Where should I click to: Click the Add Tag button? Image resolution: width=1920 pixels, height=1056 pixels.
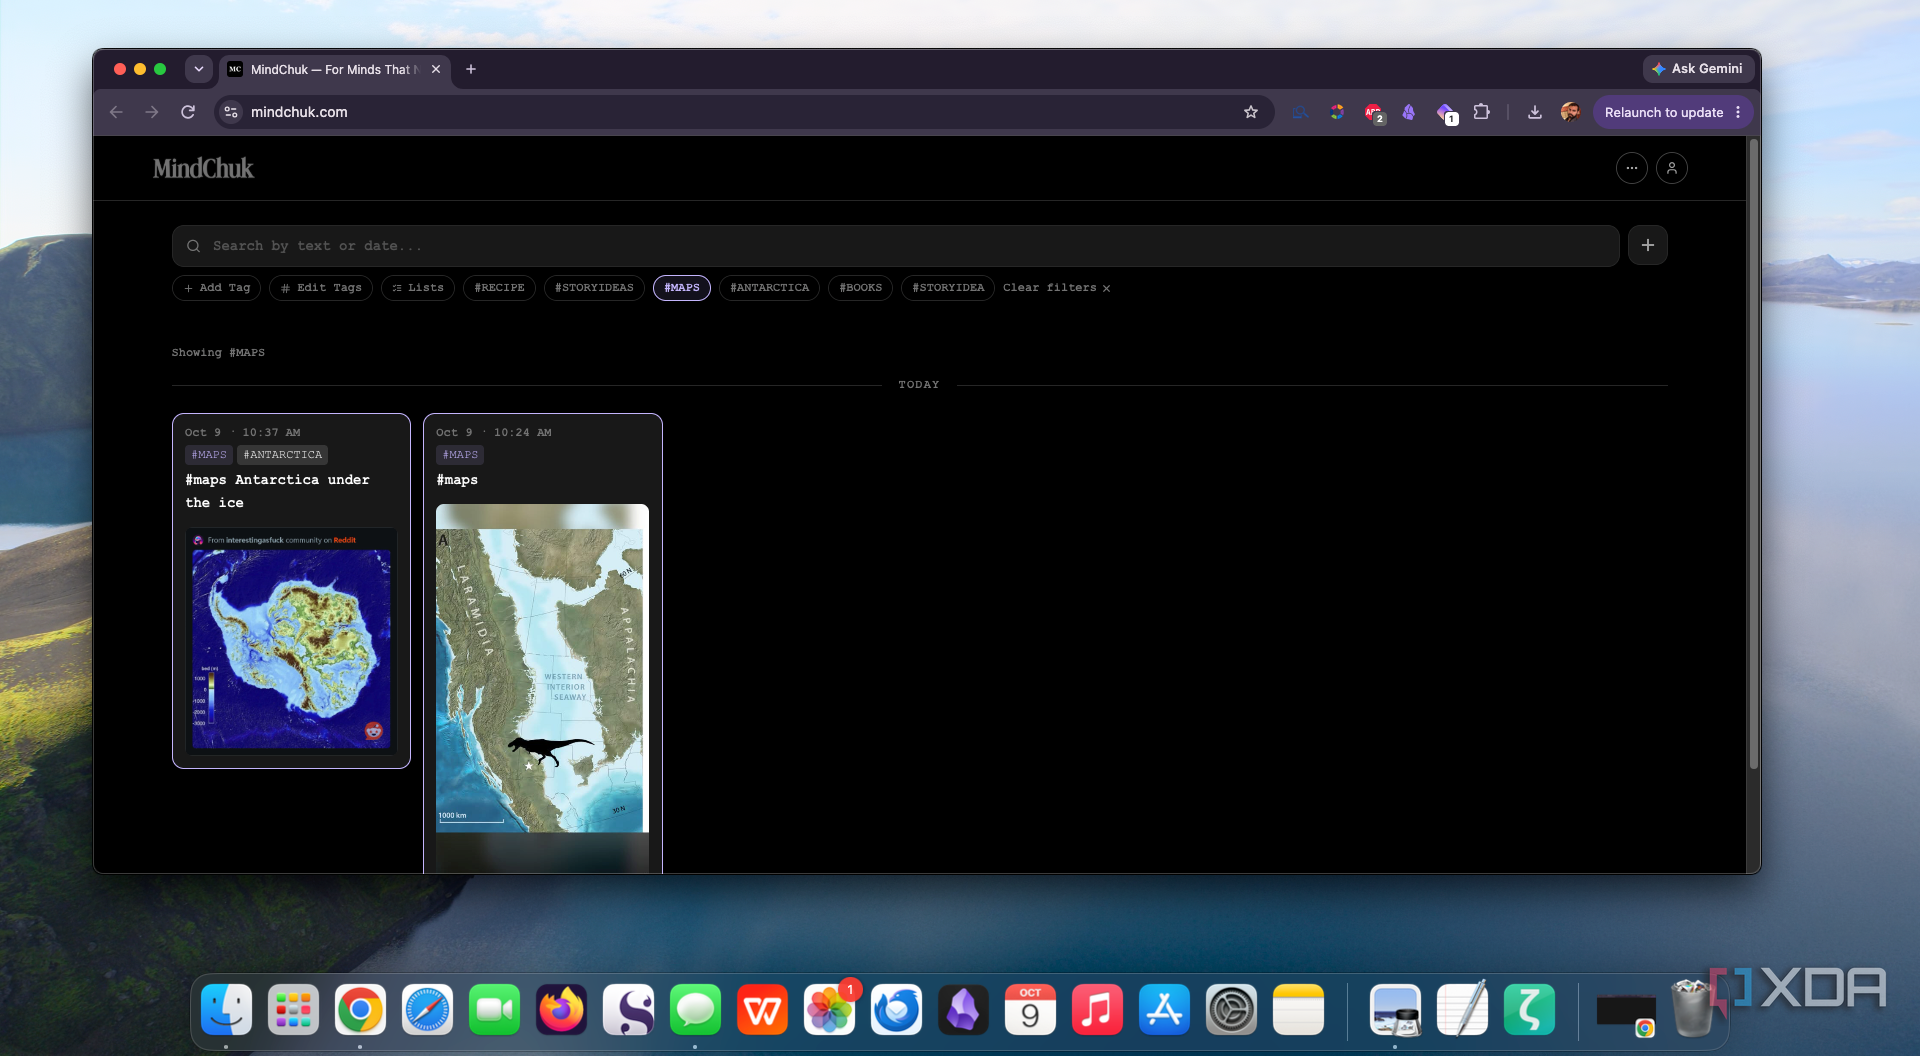coord(217,288)
